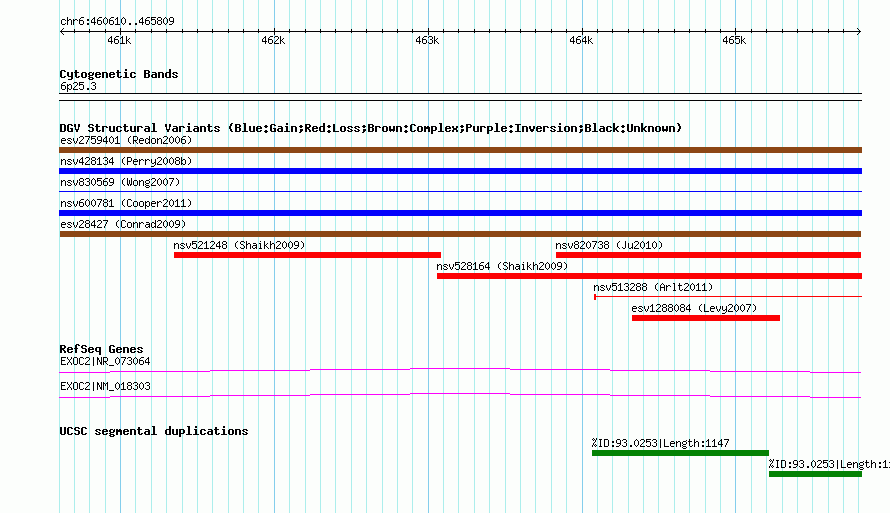Click the esv2759401 (Redon2006) brown variant bar
The height and width of the screenshot is (513, 890).
[460, 150]
